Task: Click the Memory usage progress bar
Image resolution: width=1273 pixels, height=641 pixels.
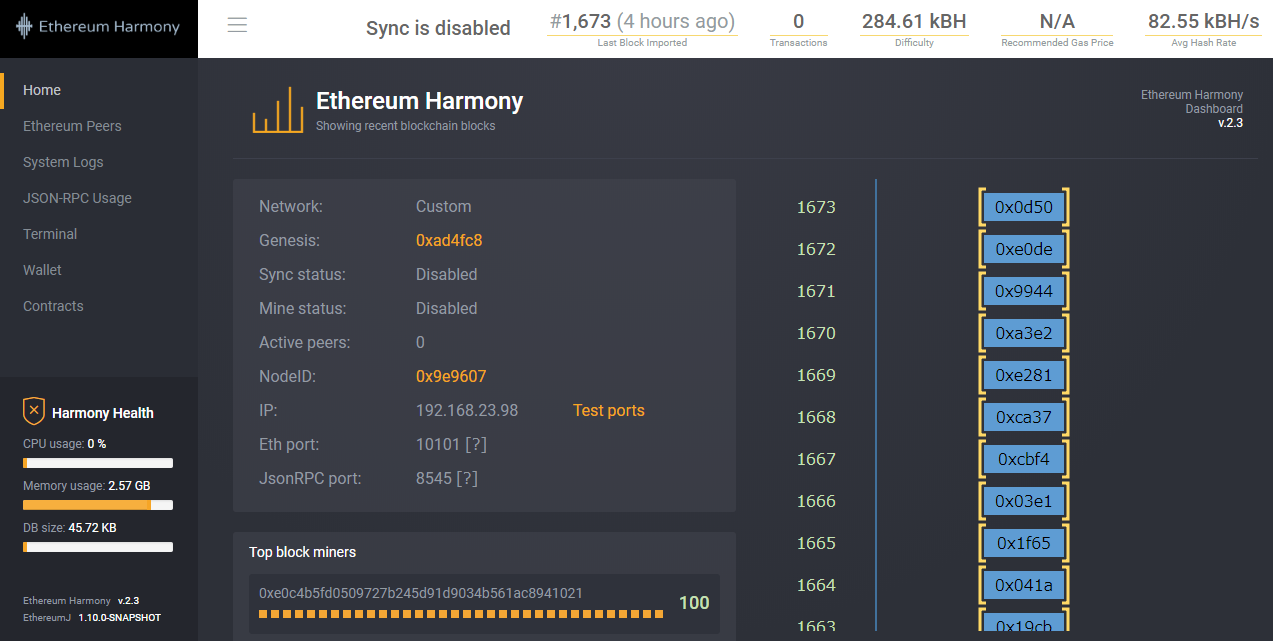Action: [x=98, y=505]
